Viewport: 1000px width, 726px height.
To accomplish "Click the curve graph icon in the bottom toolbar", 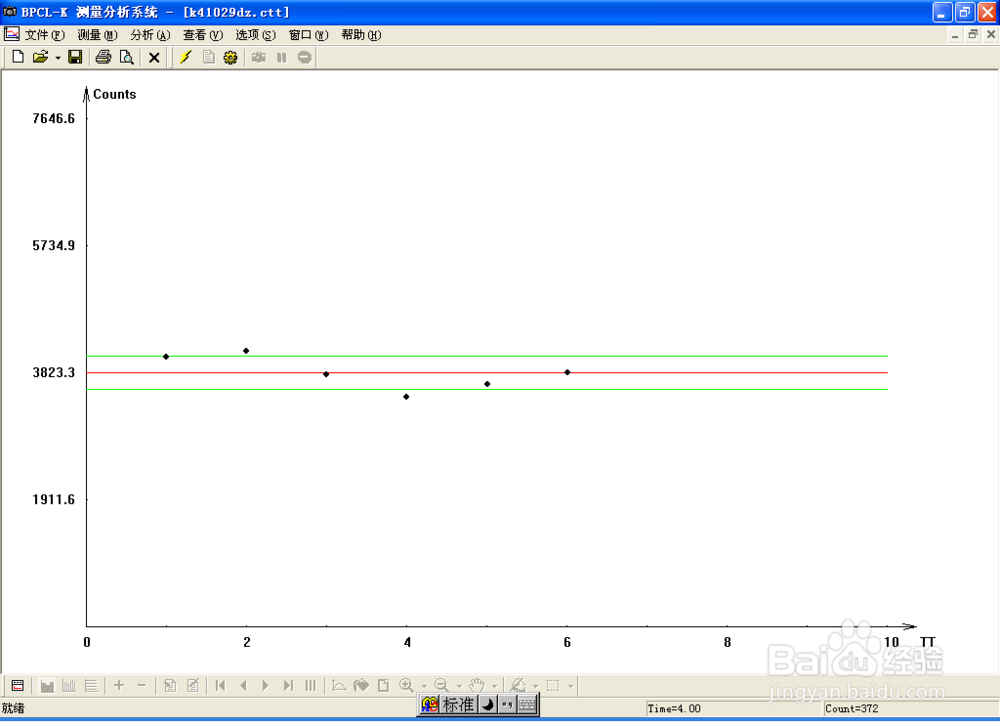I will click(339, 686).
